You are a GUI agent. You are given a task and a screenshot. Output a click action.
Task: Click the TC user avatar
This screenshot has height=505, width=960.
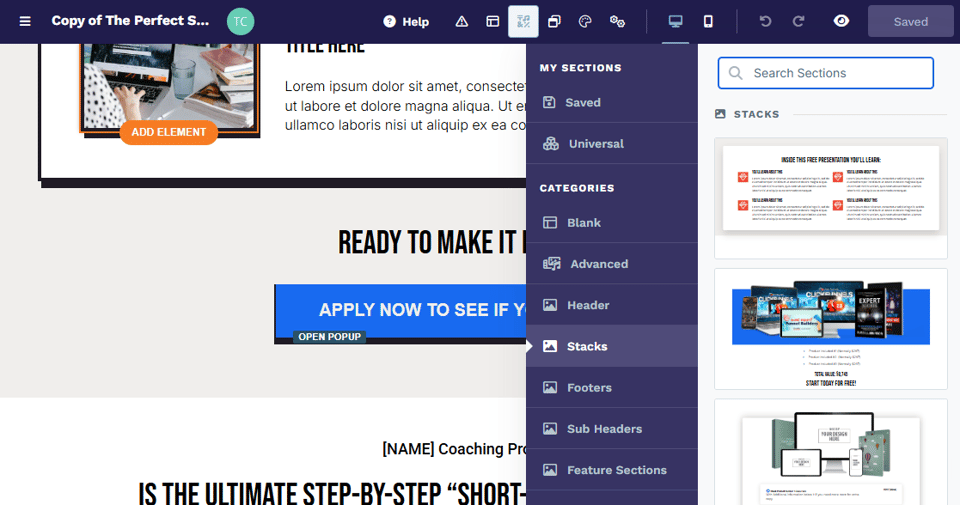[241, 21]
